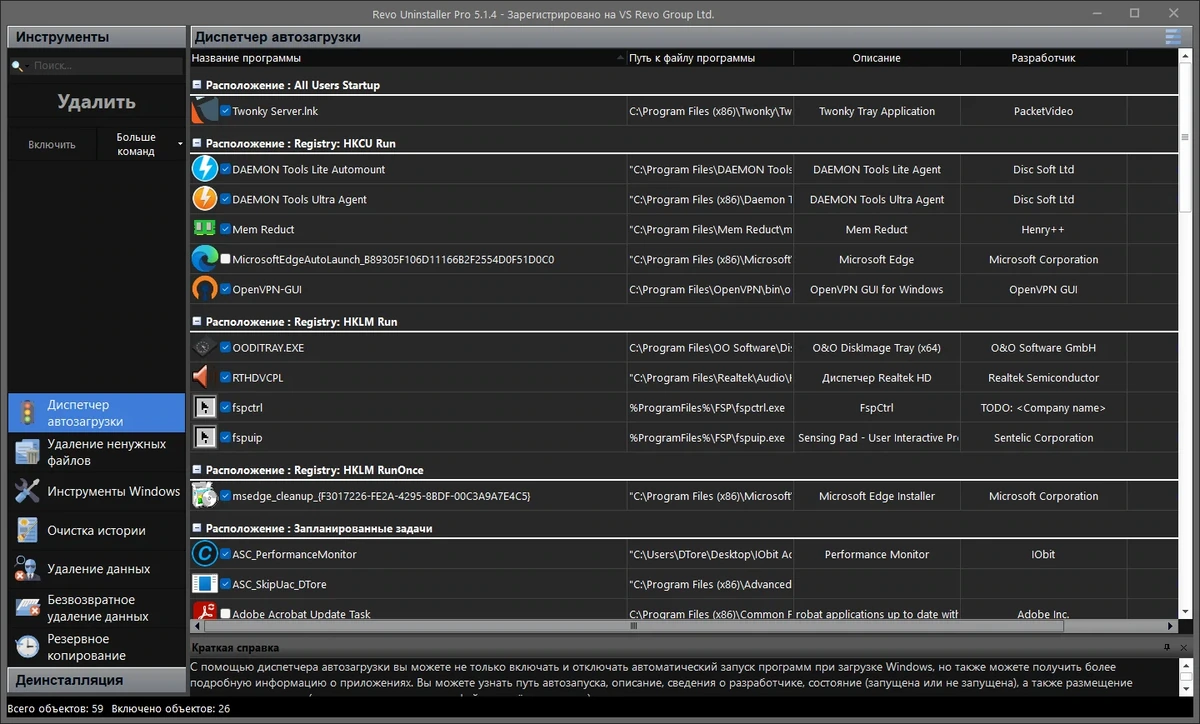Select Диспетчер автозагрузки in the sidebar
The width and height of the screenshot is (1200, 724).
[x=97, y=413]
